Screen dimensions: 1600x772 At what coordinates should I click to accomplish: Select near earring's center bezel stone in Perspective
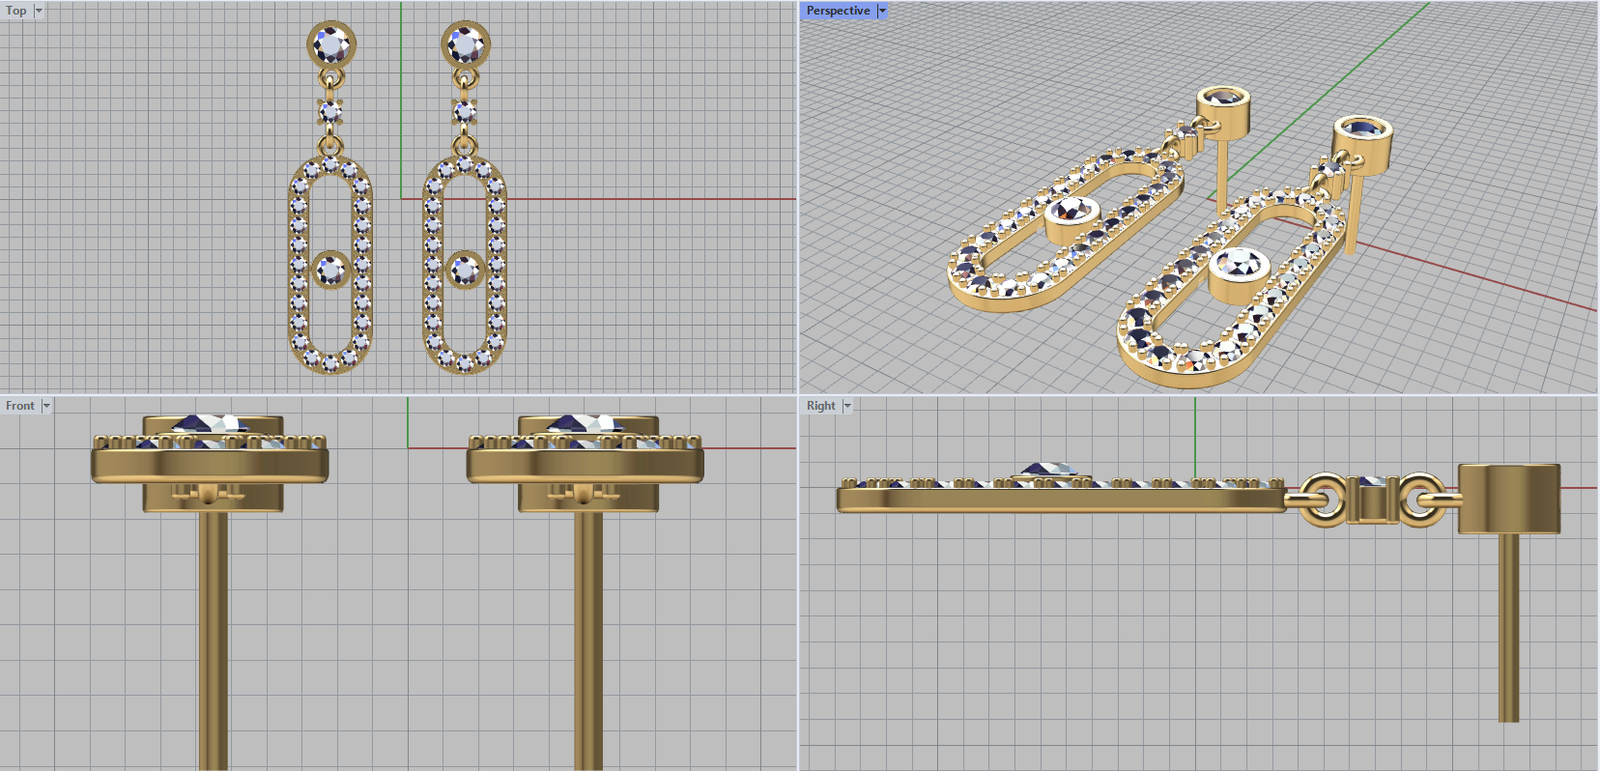pos(1240,268)
